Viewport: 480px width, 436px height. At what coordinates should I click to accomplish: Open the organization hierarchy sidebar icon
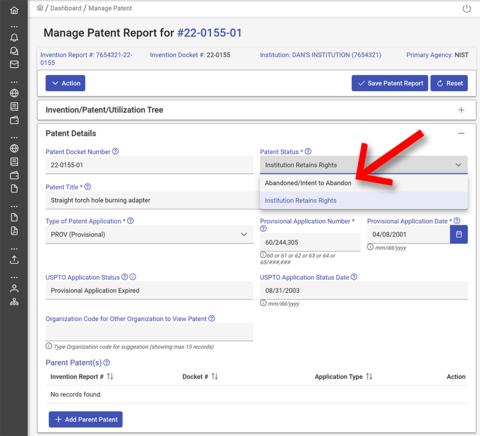click(14, 302)
